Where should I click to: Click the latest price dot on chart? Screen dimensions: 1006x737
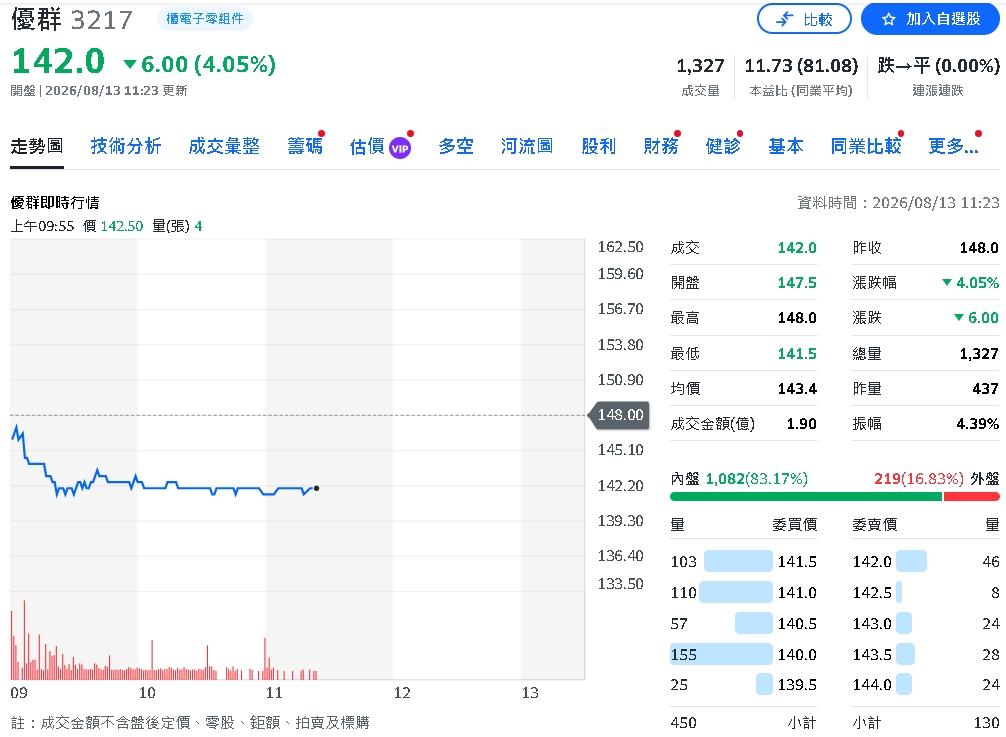point(316,488)
